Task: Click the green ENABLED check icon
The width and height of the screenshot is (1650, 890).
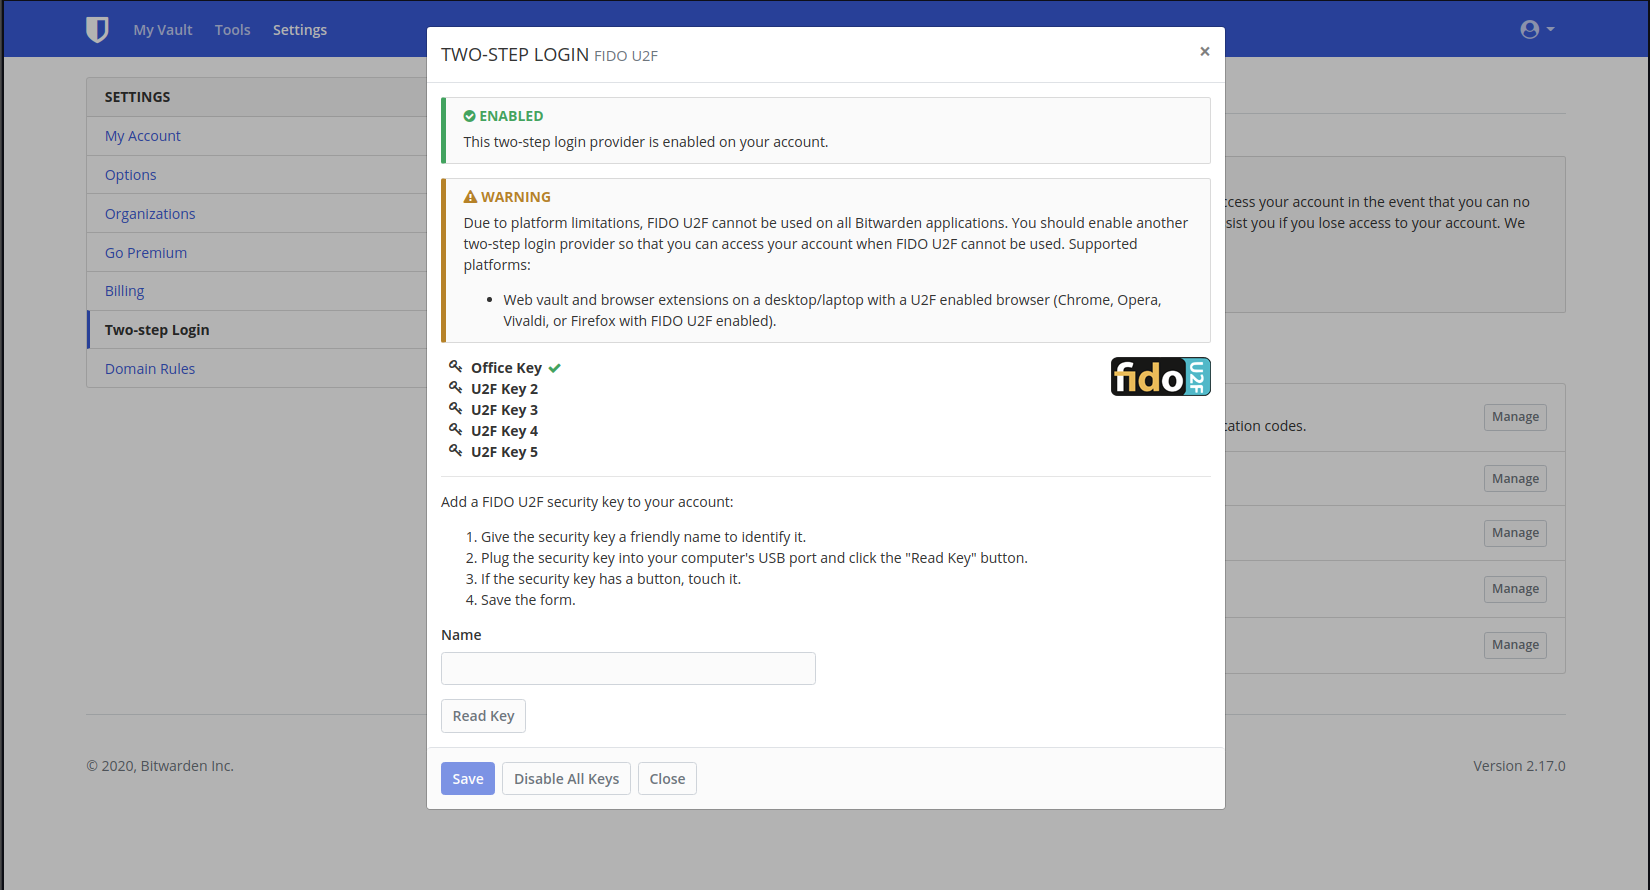Action: coord(469,116)
